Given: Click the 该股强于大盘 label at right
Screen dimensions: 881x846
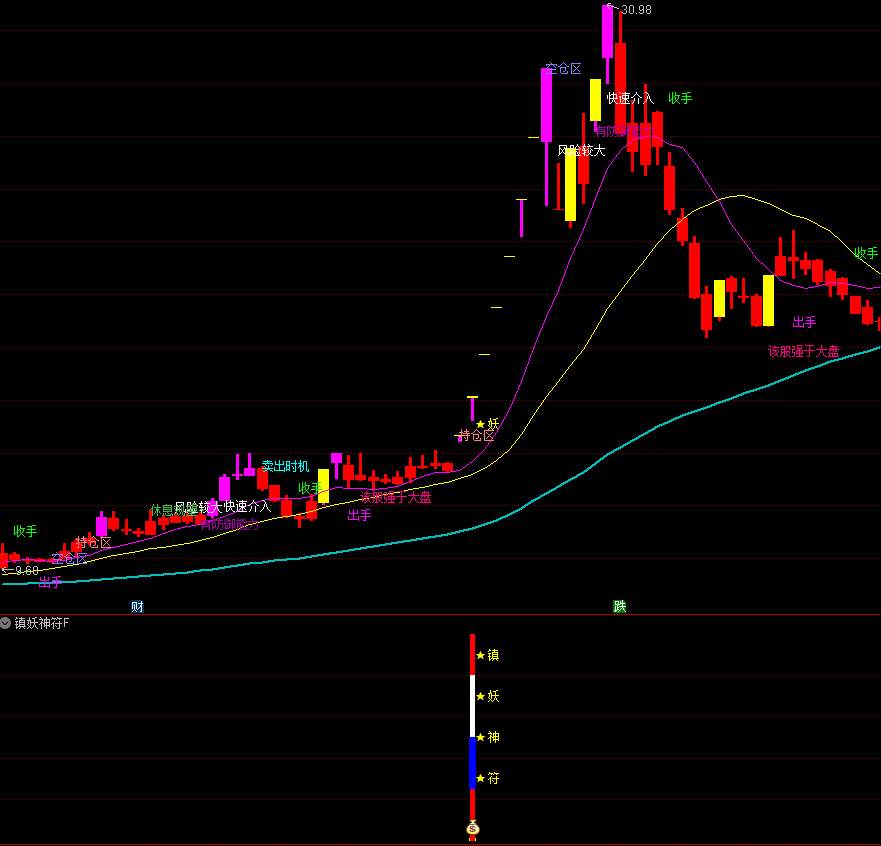Looking at the screenshot, I should point(803,351).
